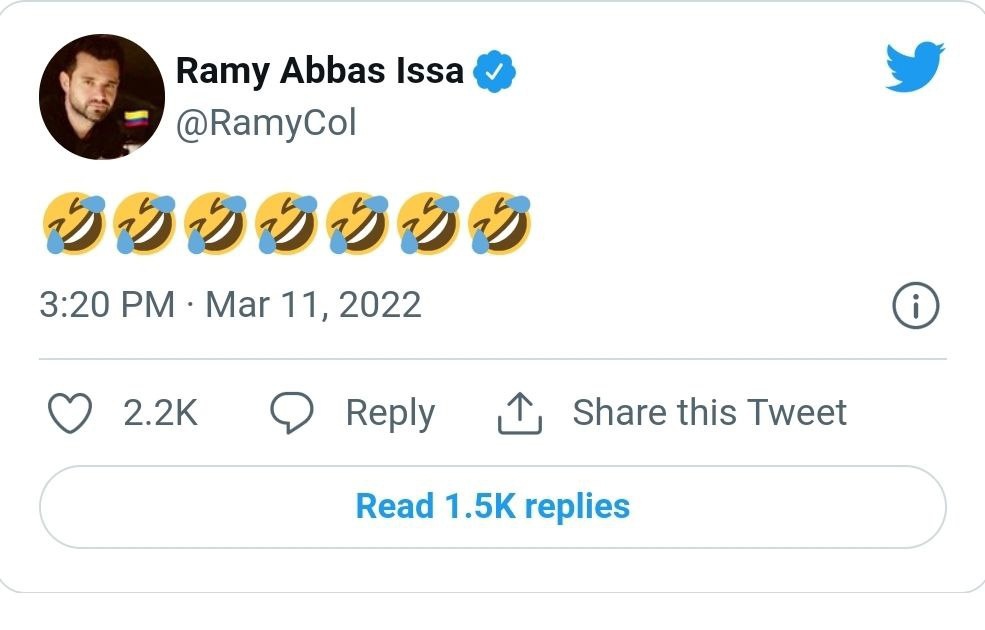Click the Twitter bird logo
This screenshot has height=630, width=985.
[x=915, y=66]
